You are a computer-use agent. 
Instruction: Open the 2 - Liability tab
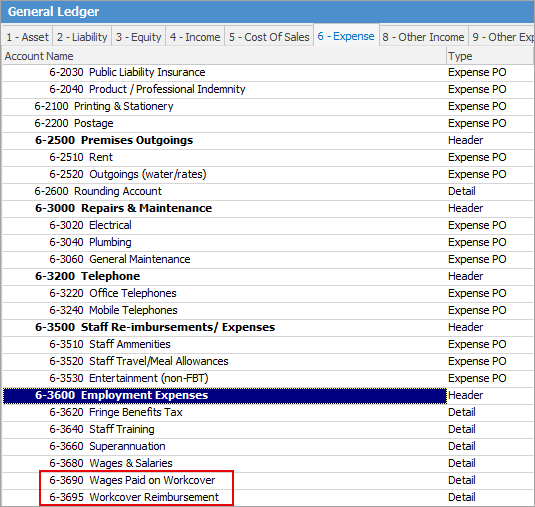click(x=82, y=37)
